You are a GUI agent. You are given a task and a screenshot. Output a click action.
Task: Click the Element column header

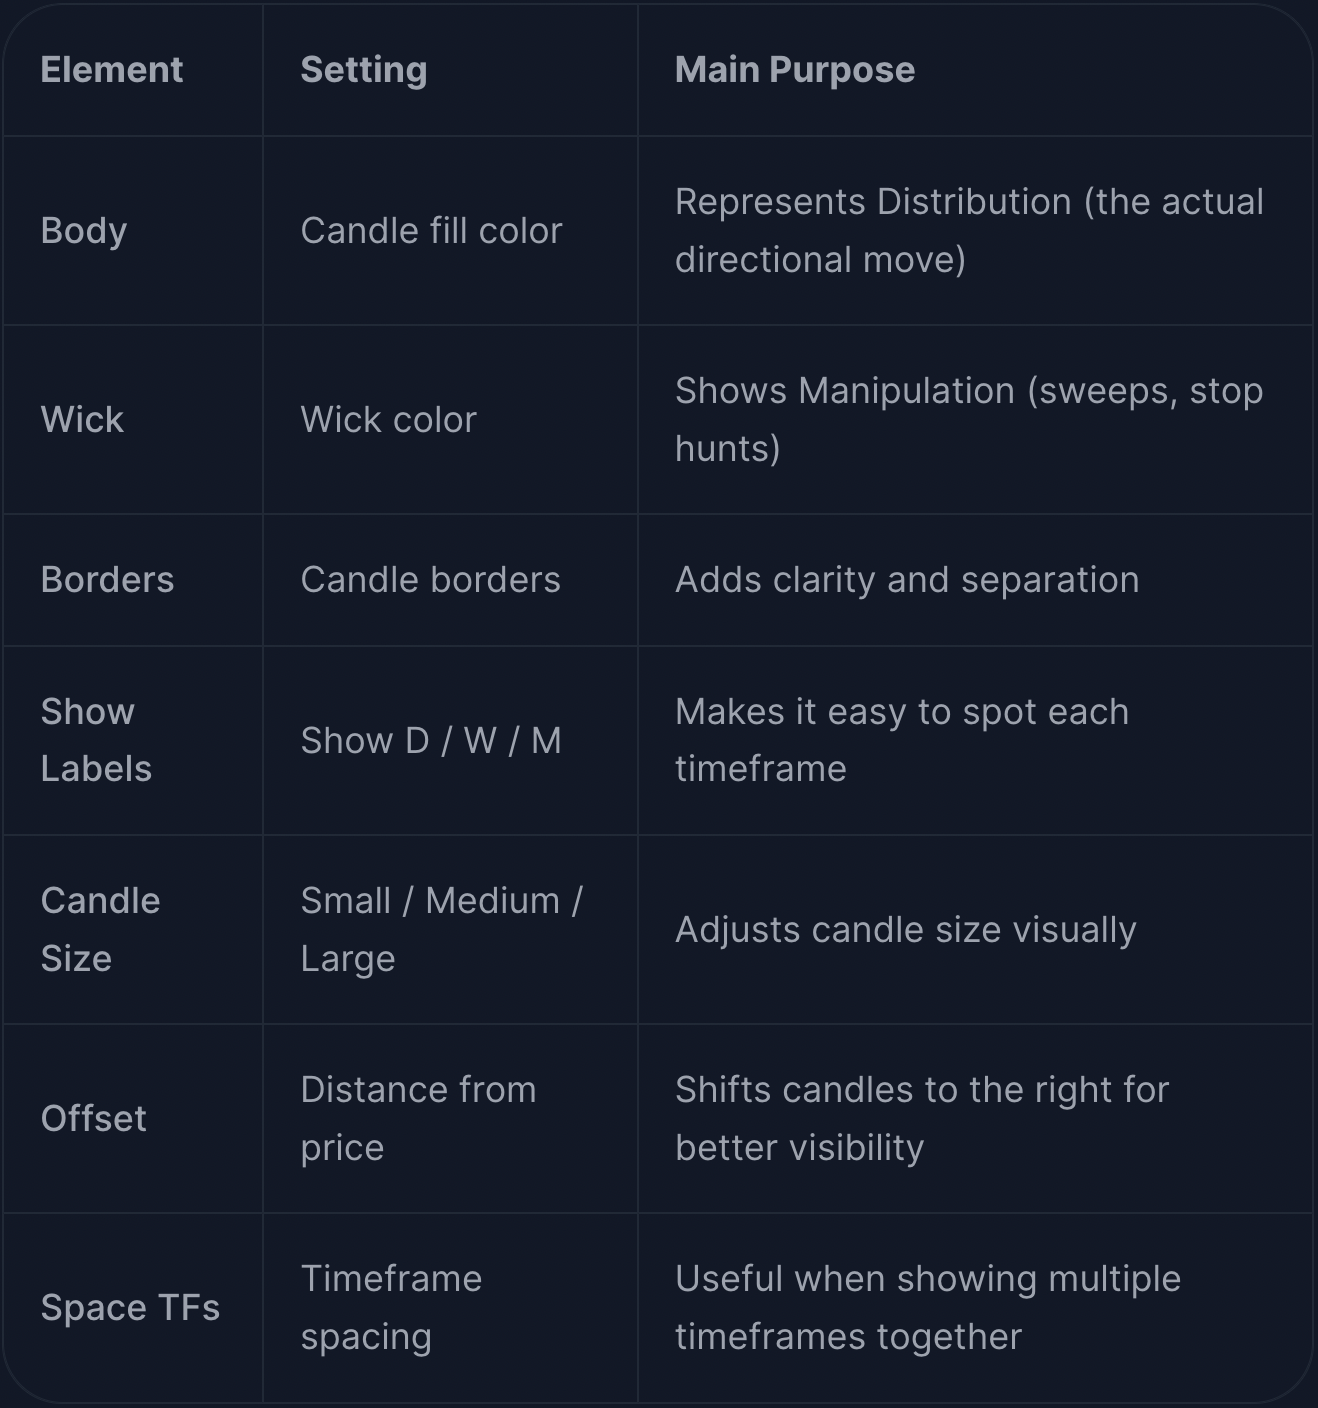(x=111, y=70)
